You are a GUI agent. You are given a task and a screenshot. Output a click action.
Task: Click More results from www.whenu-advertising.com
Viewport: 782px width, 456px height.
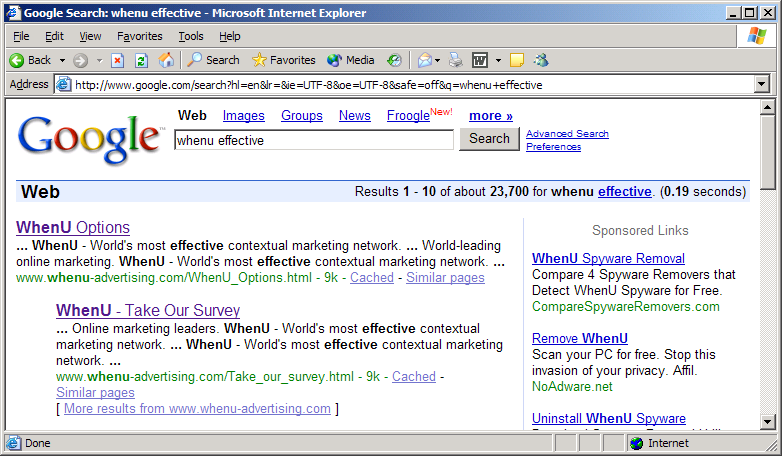pos(197,409)
